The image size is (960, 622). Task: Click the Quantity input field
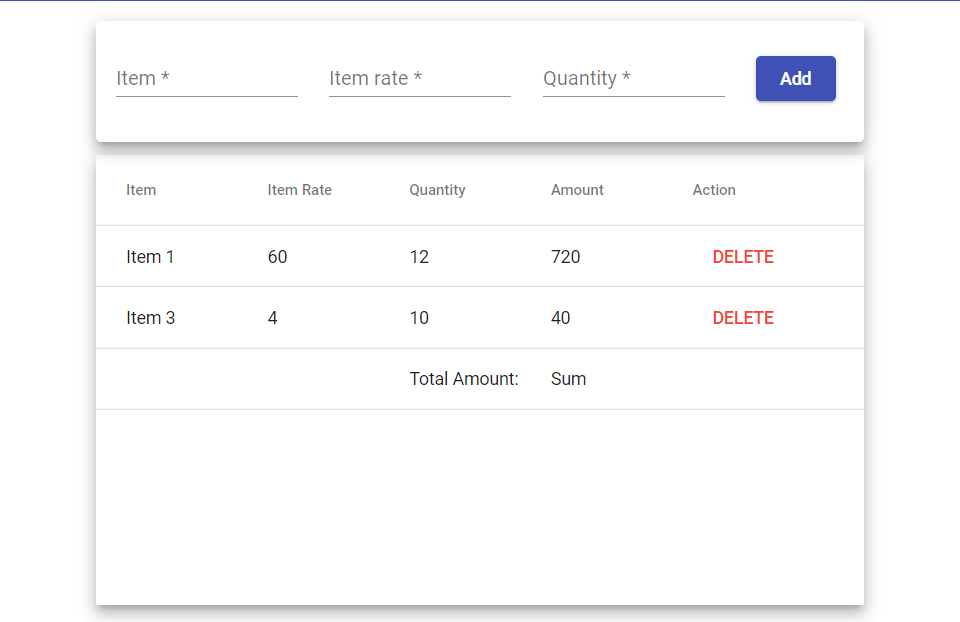pos(632,78)
